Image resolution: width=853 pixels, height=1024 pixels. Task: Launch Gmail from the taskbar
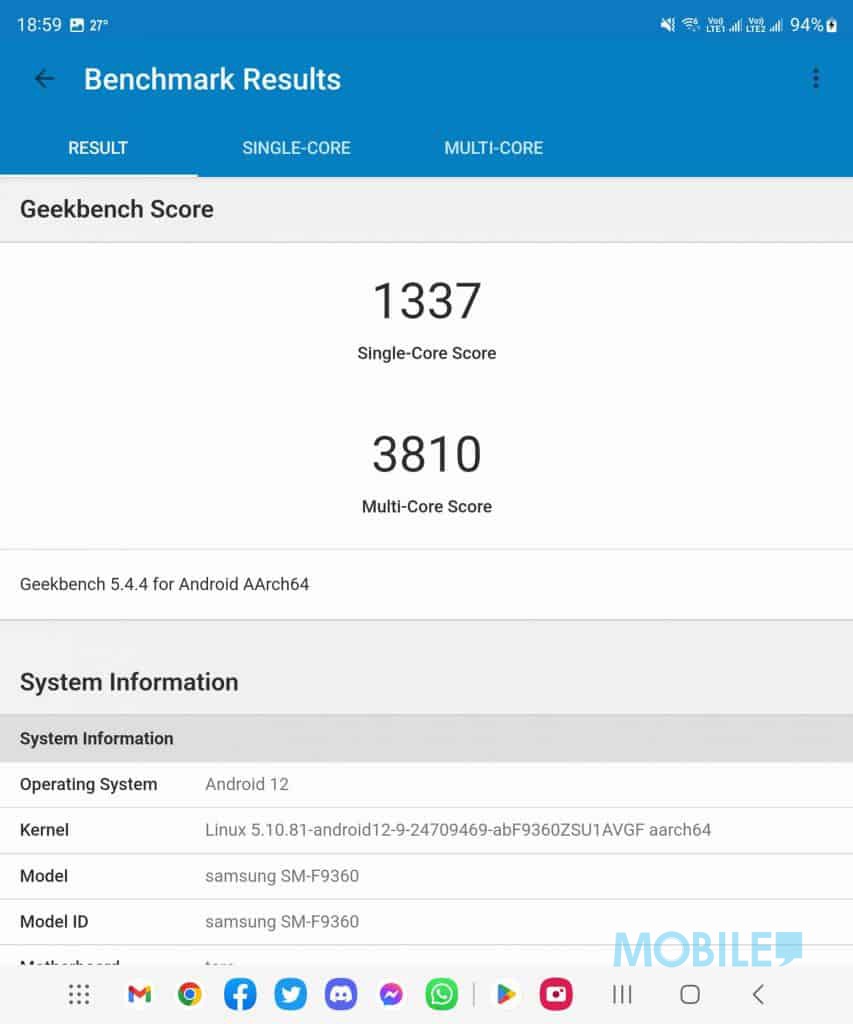click(x=139, y=994)
